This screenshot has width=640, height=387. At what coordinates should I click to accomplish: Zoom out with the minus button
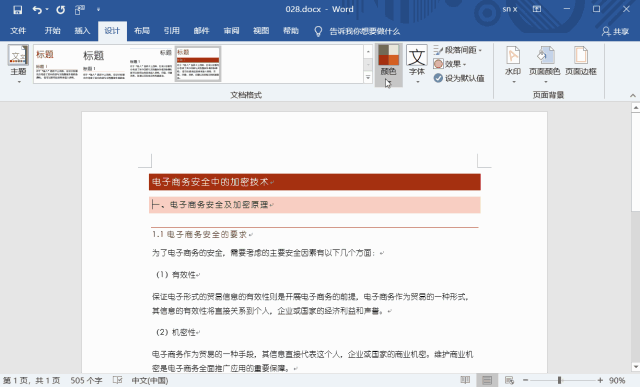tap(525, 380)
